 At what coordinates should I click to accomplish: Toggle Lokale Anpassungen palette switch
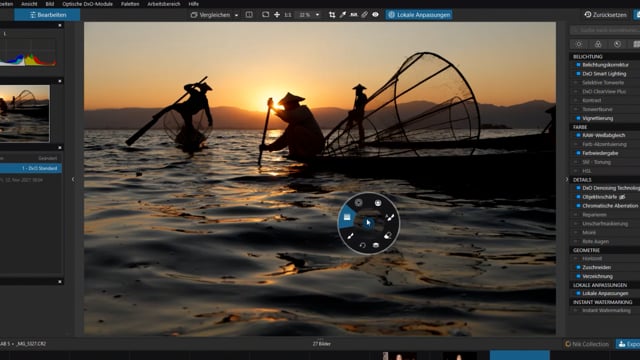tap(578, 293)
